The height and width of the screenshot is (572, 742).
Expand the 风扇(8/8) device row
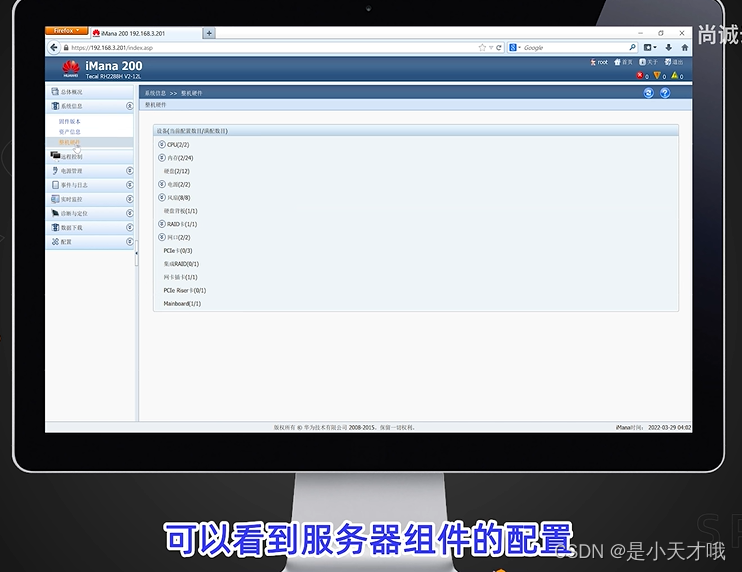[162, 197]
